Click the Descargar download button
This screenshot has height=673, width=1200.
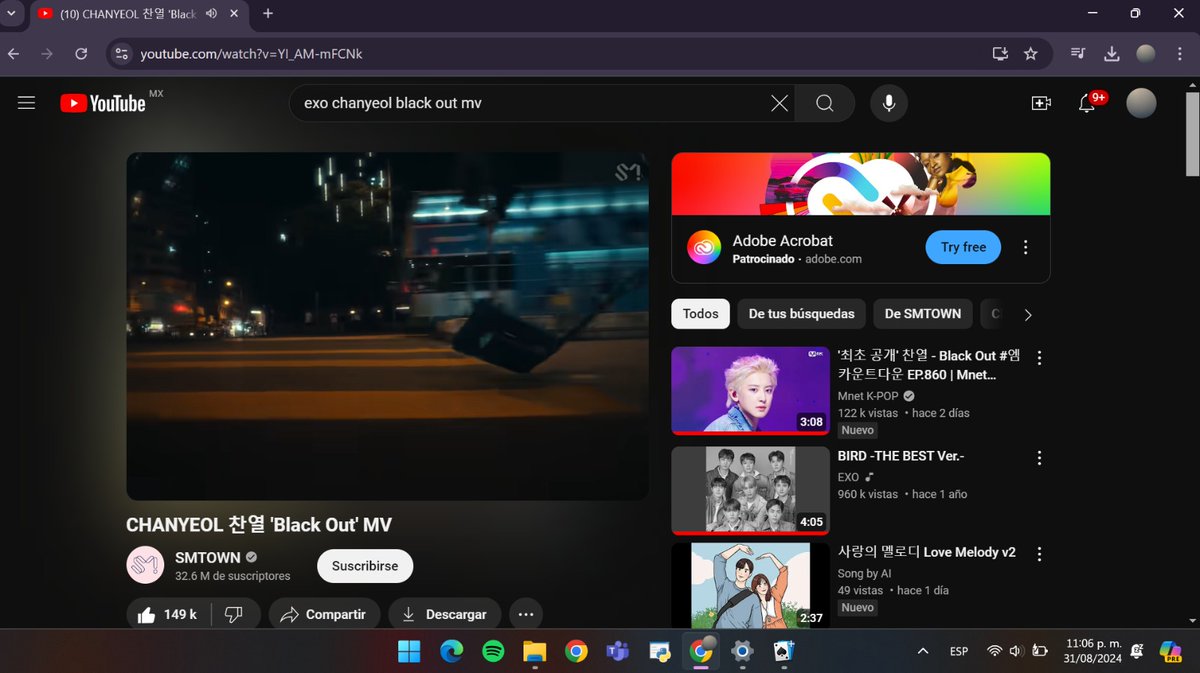445,614
